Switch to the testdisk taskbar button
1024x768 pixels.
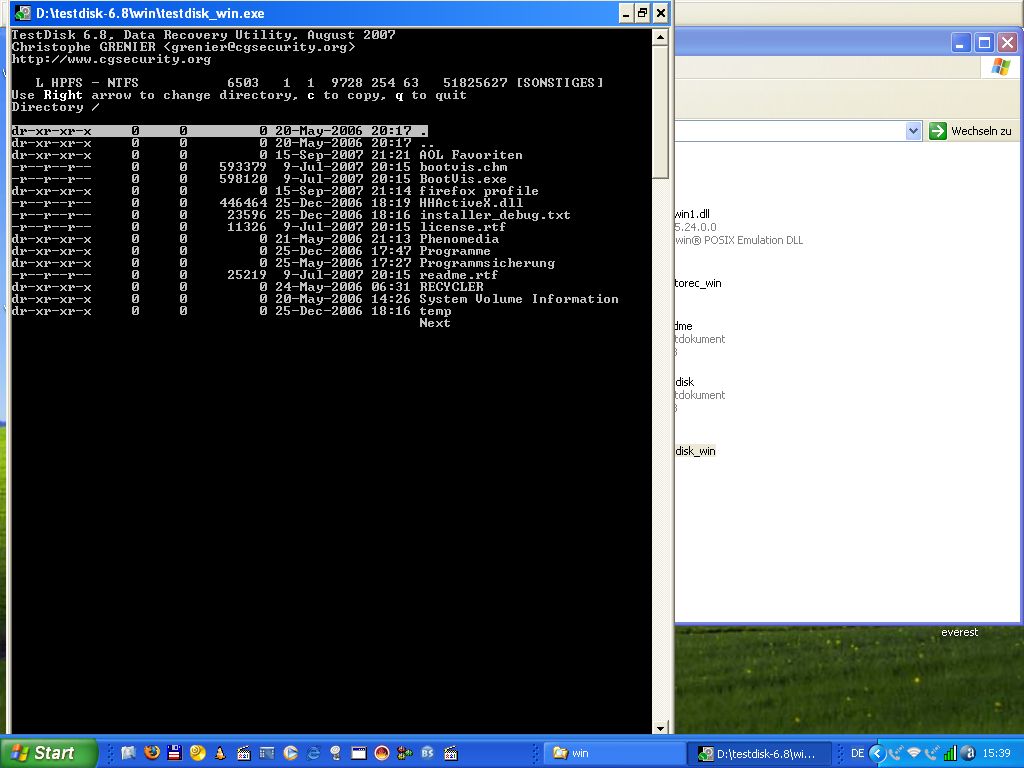(760, 753)
